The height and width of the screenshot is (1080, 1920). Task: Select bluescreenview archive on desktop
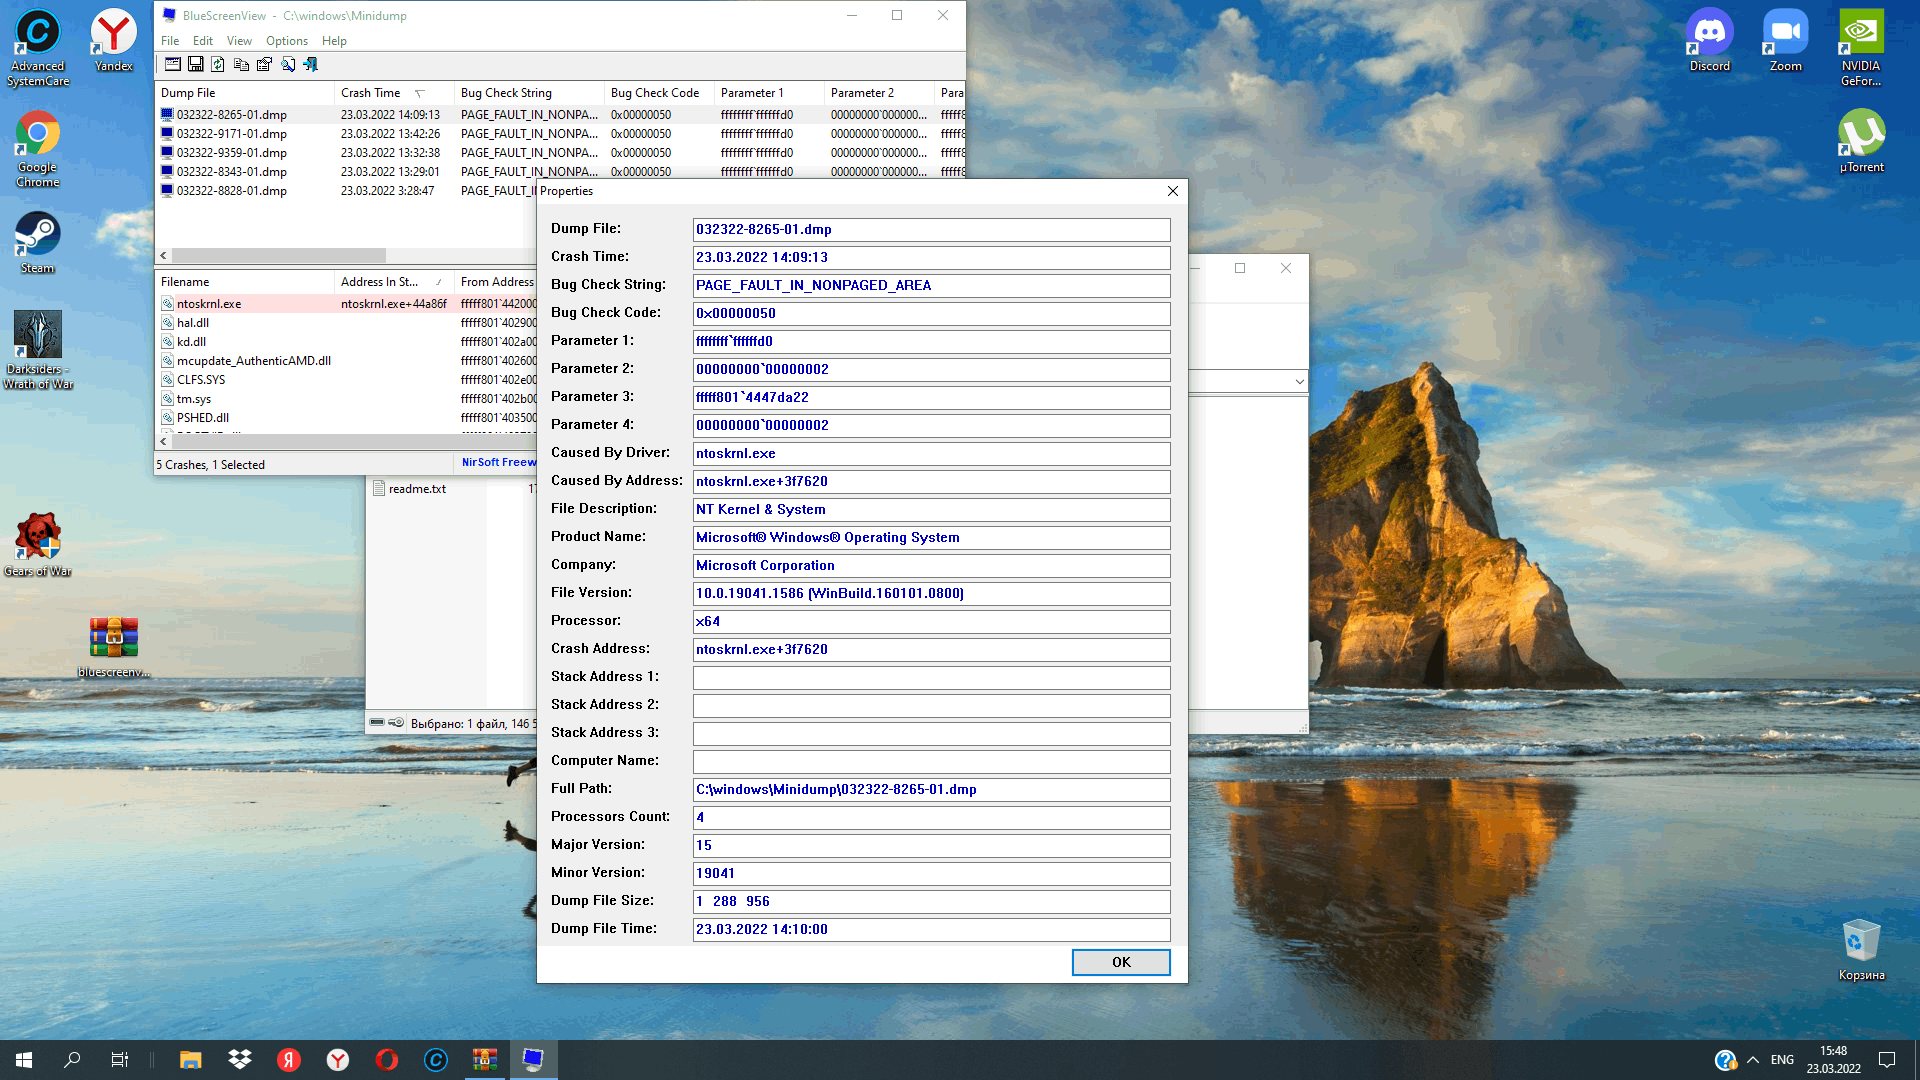coord(114,647)
